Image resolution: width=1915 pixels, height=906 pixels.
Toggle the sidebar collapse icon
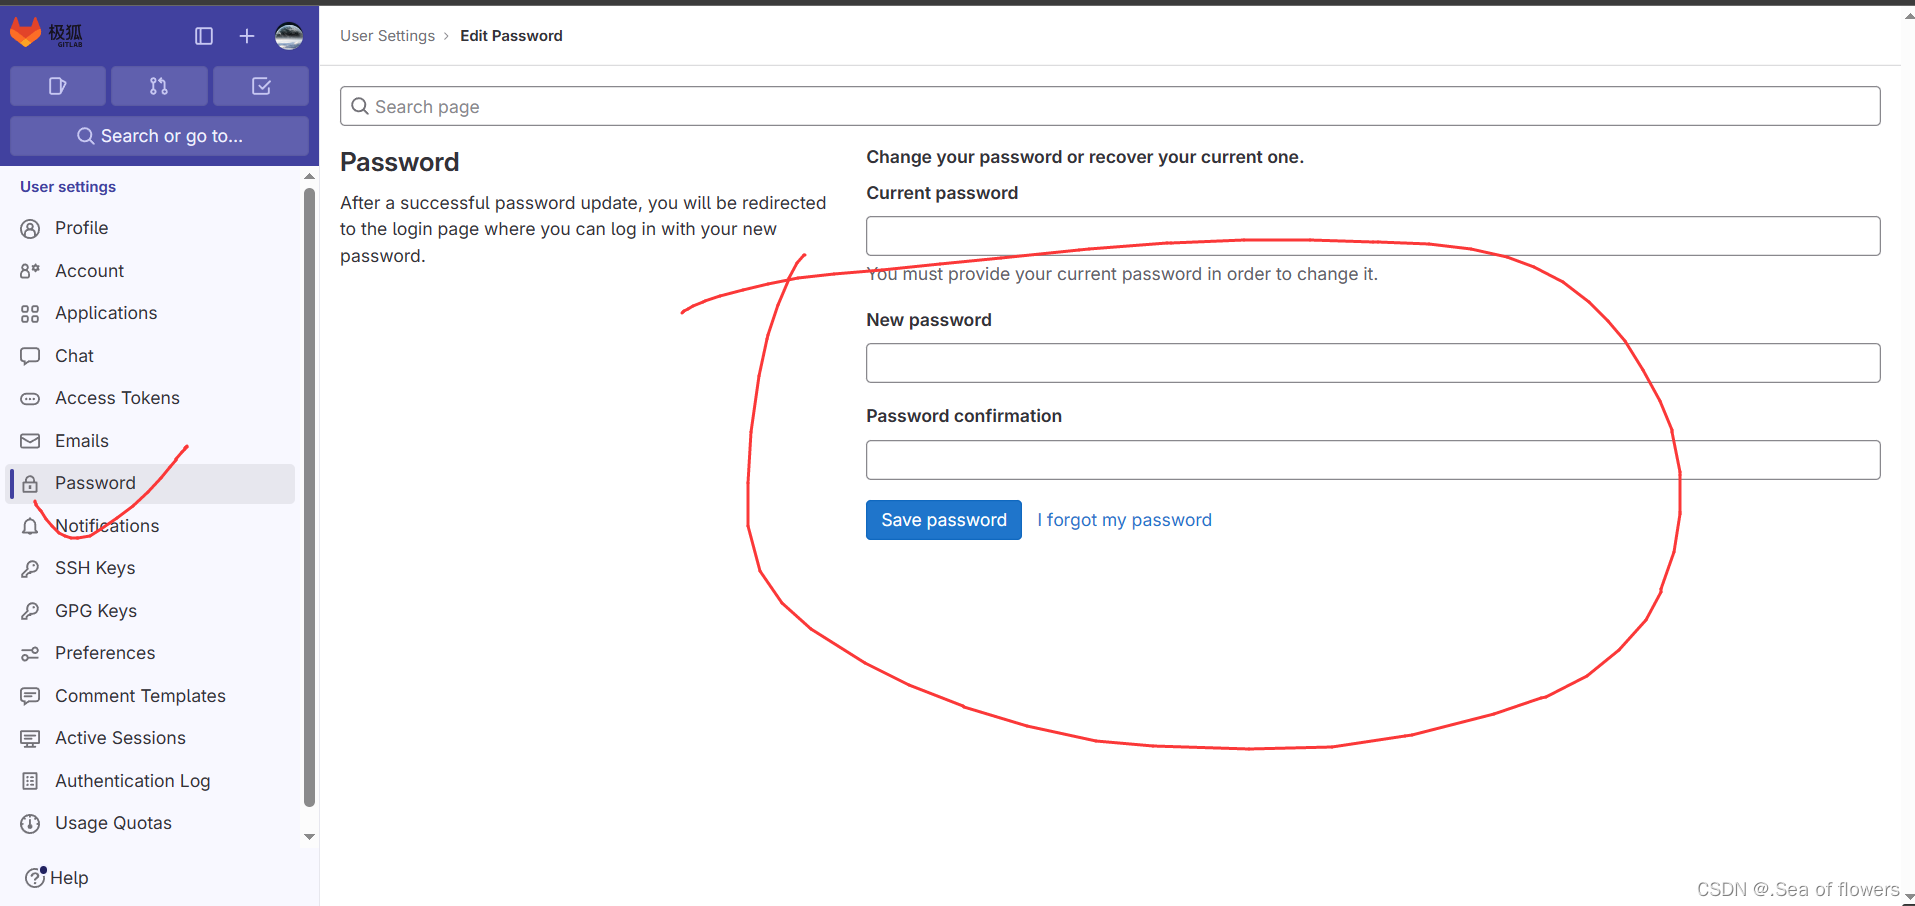coord(204,36)
